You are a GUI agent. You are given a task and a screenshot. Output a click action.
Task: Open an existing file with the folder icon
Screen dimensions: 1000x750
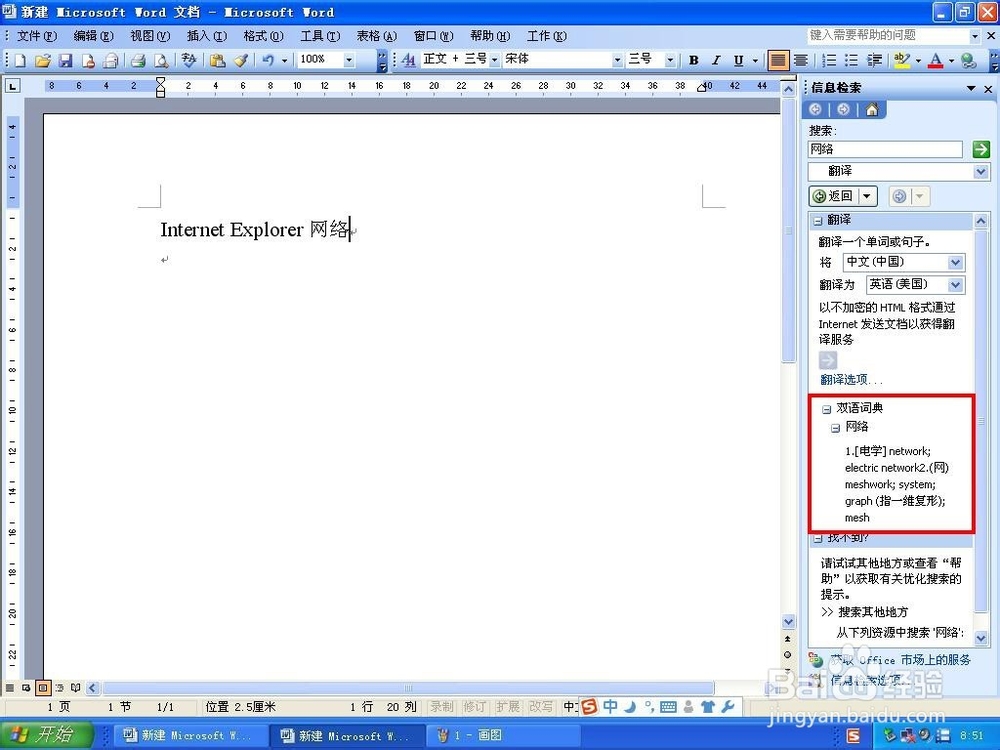[x=43, y=61]
